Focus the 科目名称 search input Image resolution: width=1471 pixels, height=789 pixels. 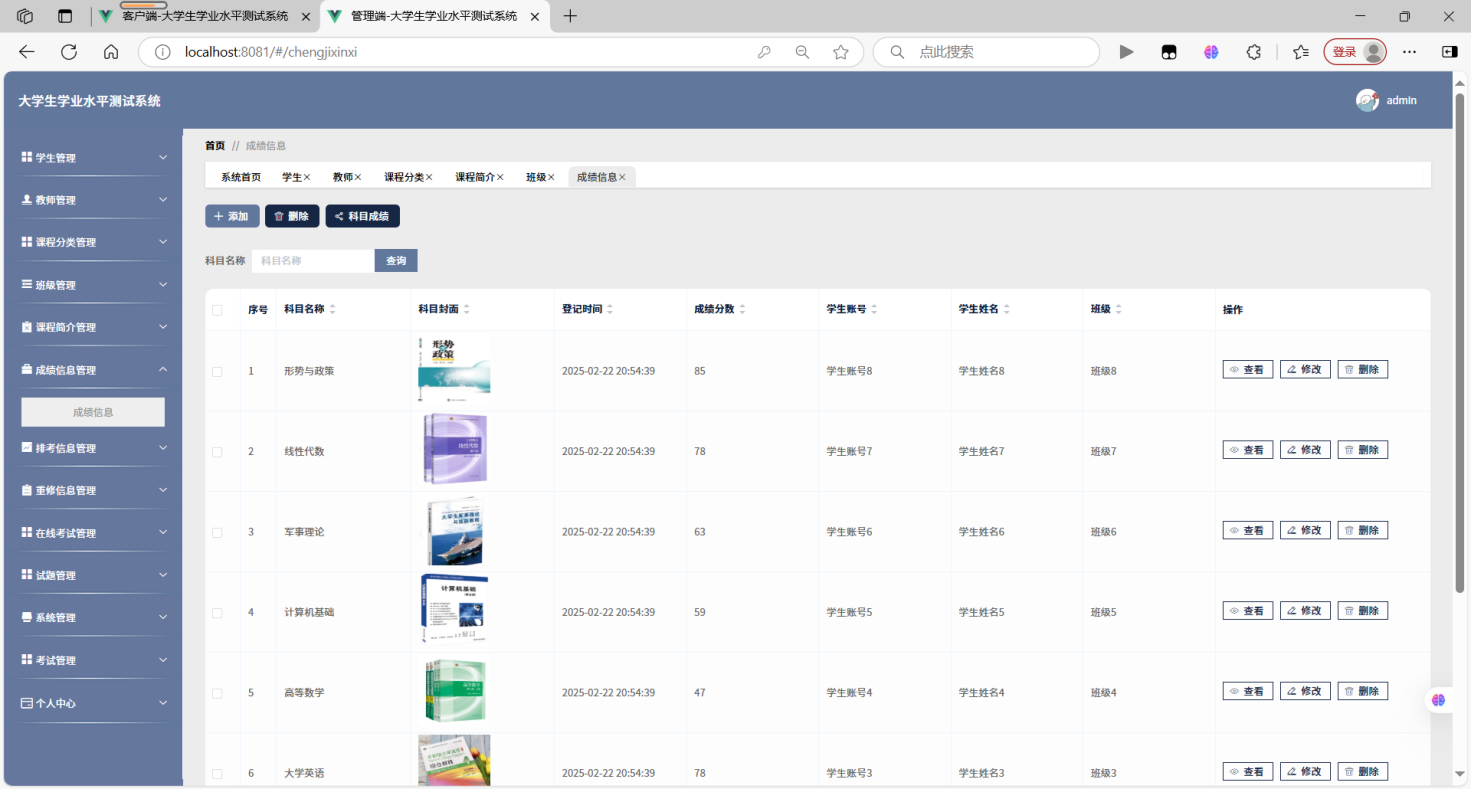coord(313,261)
